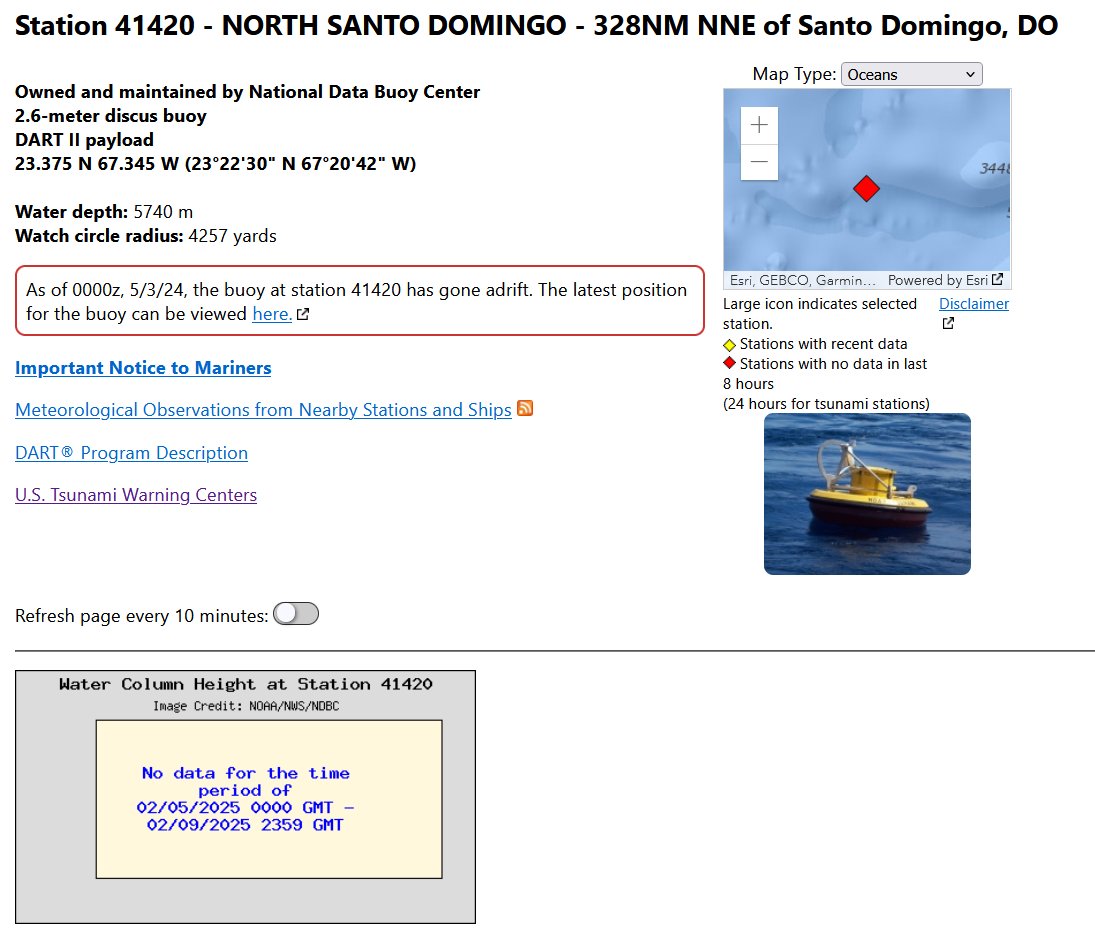Open the Map Type dropdown
The height and width of the screenshot is (929, 1095).
911,75
